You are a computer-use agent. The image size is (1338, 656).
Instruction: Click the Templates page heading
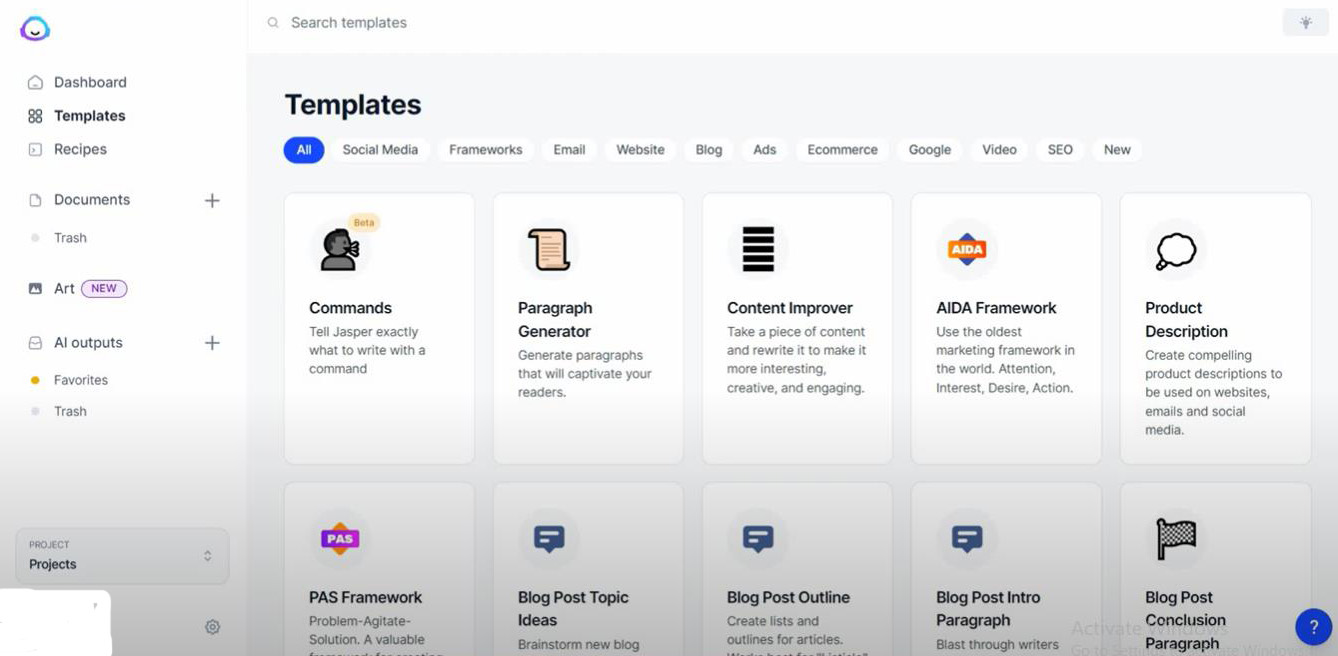pyautogui.click(x=353, y=105)
